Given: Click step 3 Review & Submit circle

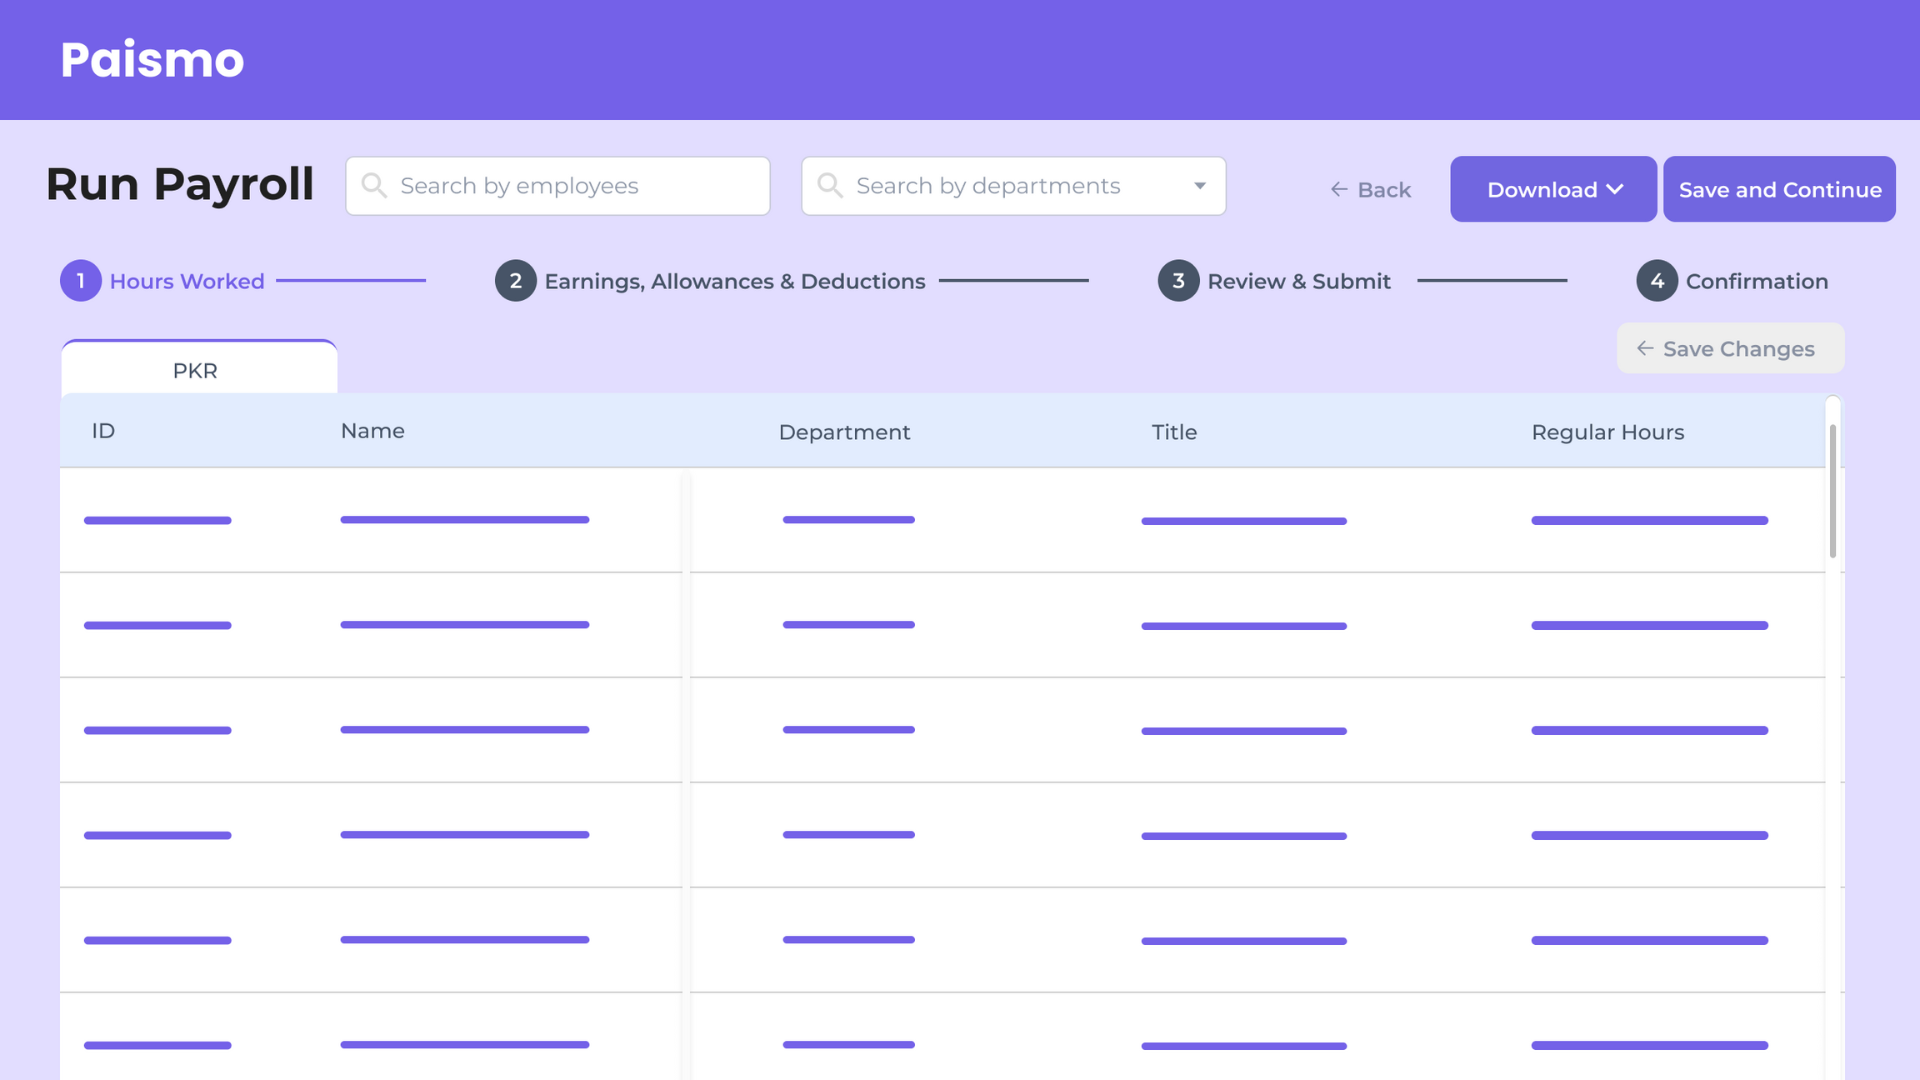Looking at the screenshot, I should pyautogui.click(x=1178, y=281).
